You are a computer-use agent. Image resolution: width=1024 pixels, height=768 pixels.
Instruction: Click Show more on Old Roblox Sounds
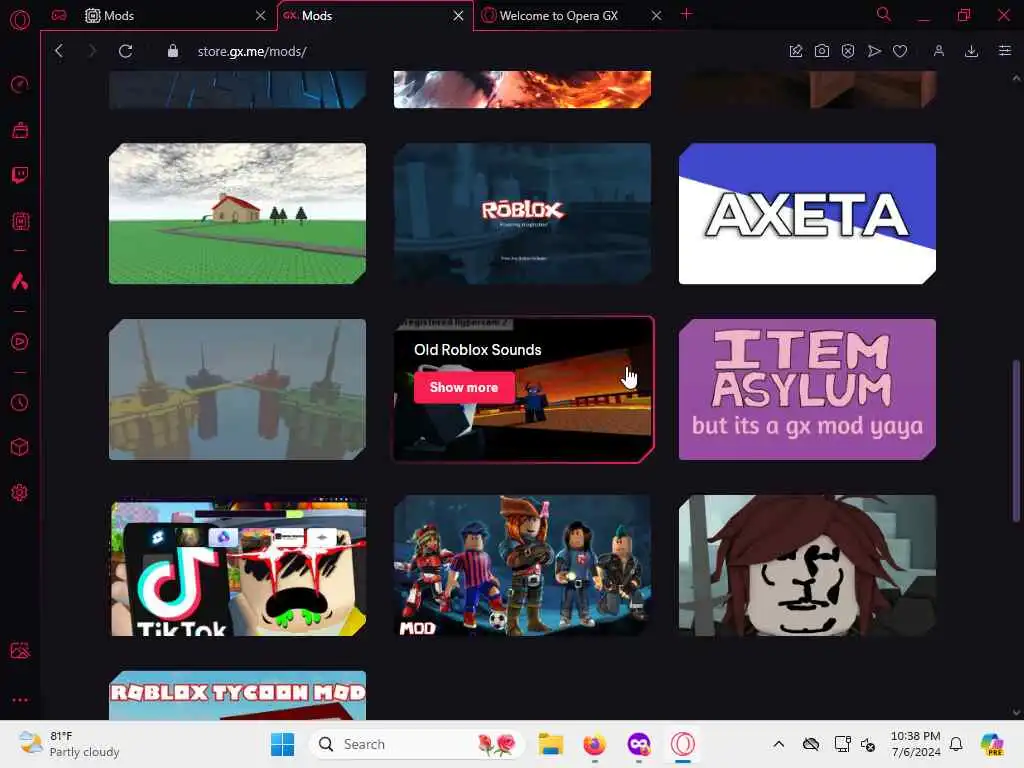pyautogui.click(x=464, y=387)
